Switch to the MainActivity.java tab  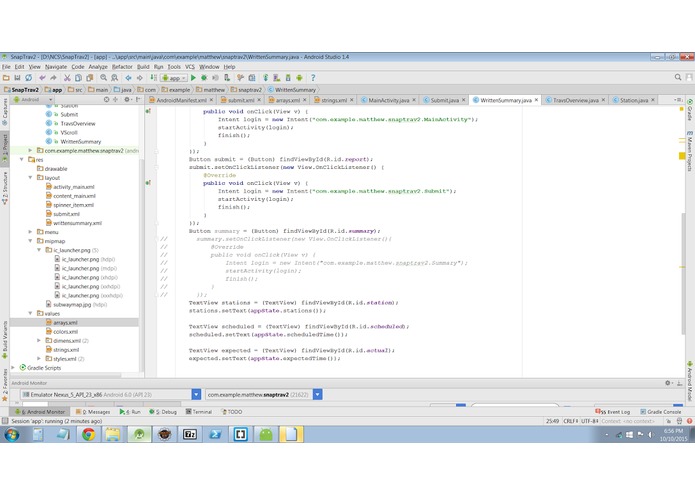388,100
